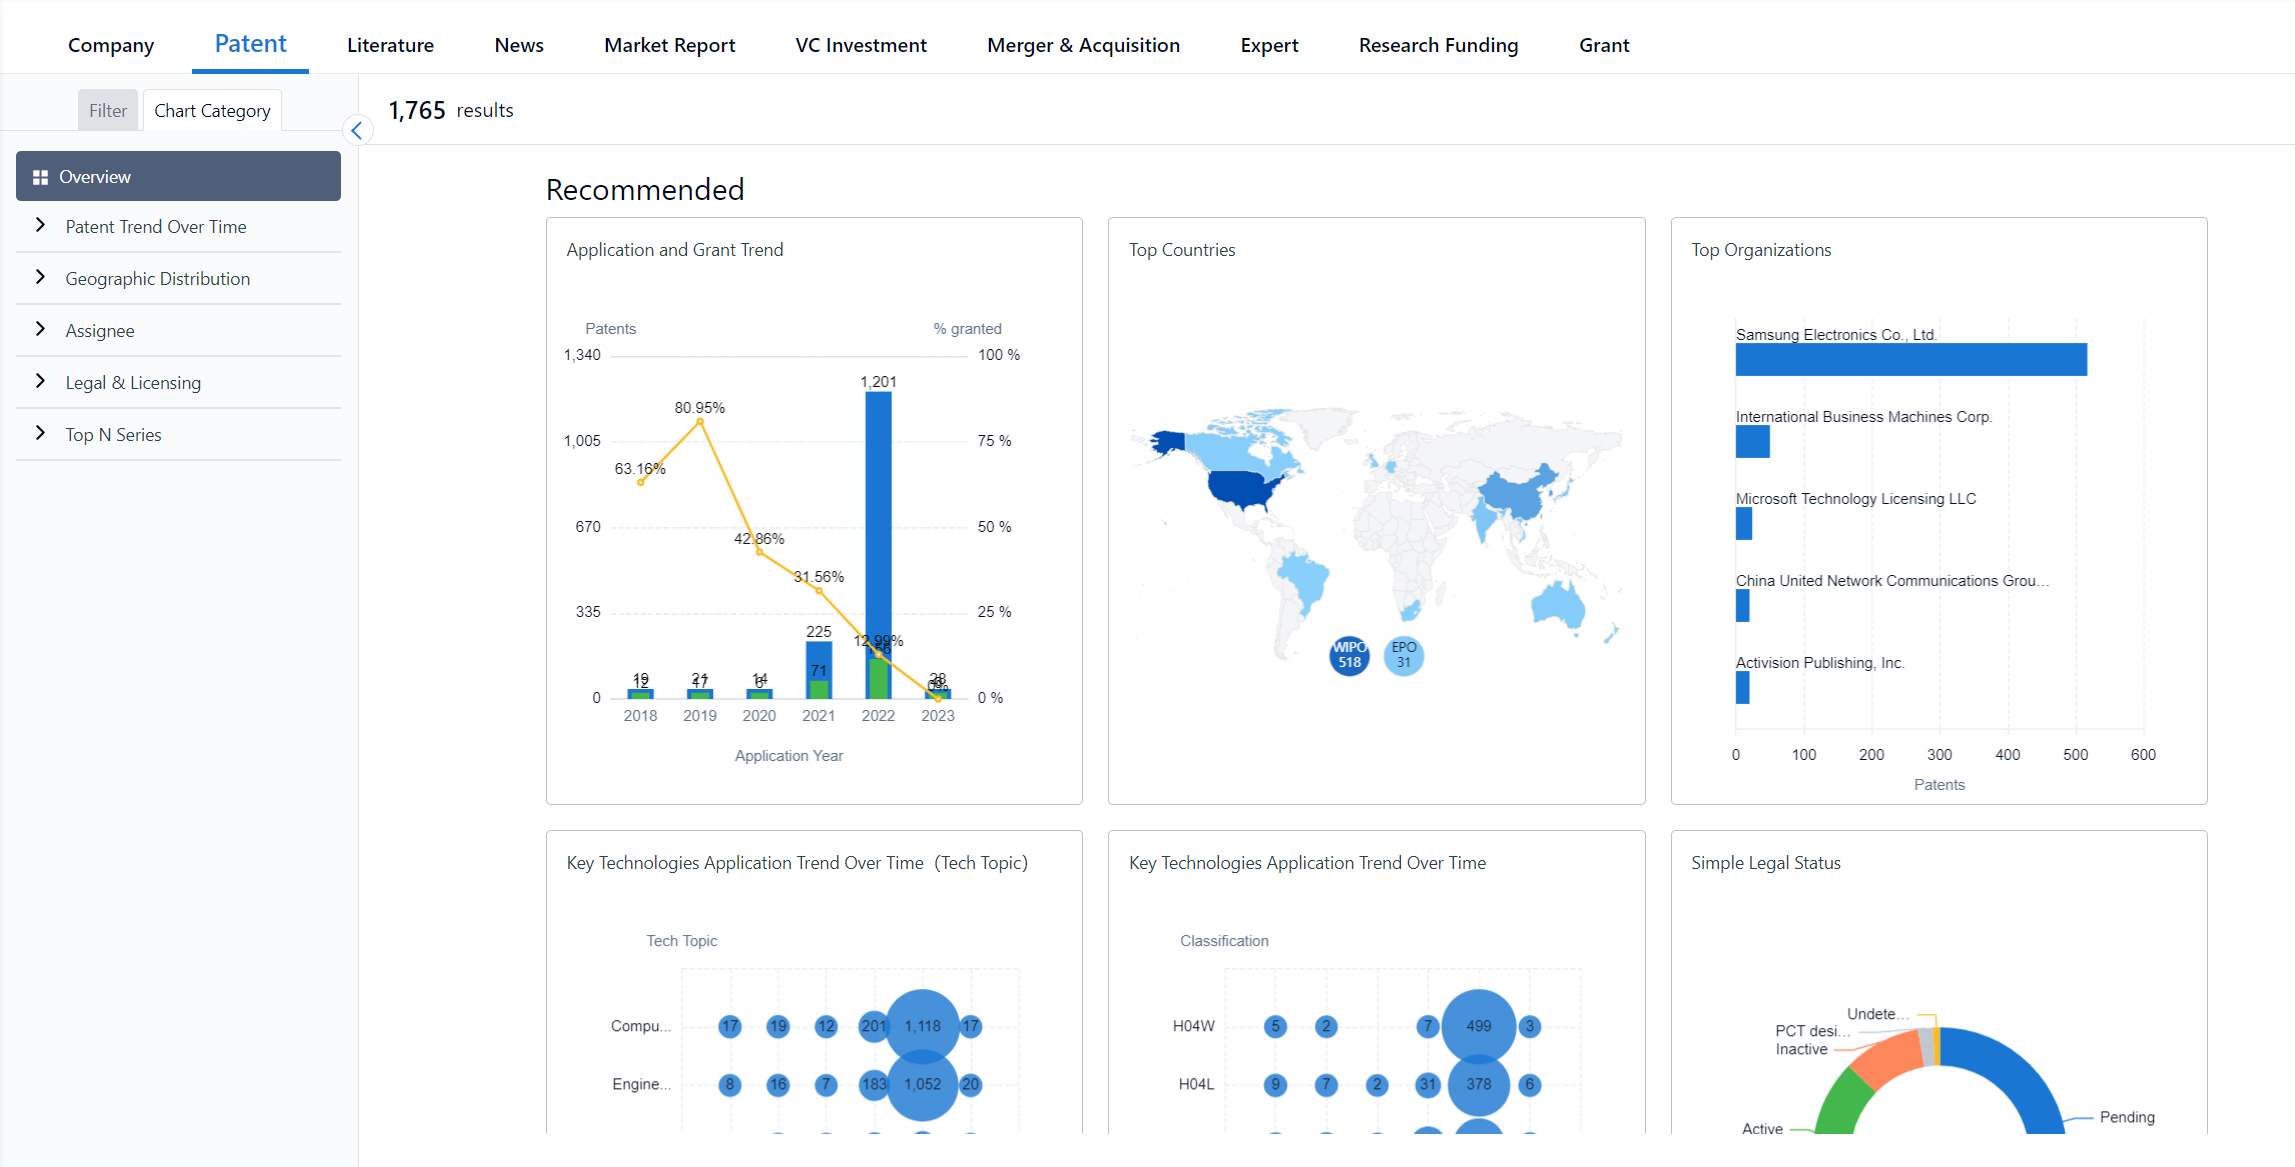This screenshot has width=2295, height=1167.
Task: Click the EPO 31 bubble marker
Action: [x=1403, y=655]
